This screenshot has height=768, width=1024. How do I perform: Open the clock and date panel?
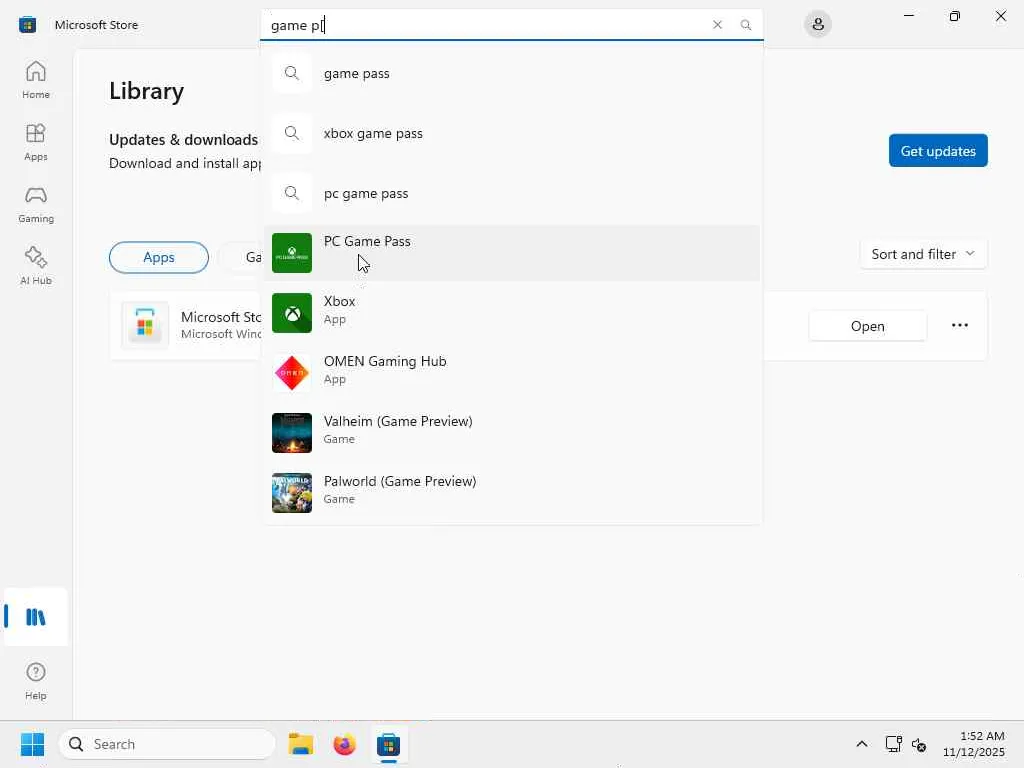pos(974,744)
